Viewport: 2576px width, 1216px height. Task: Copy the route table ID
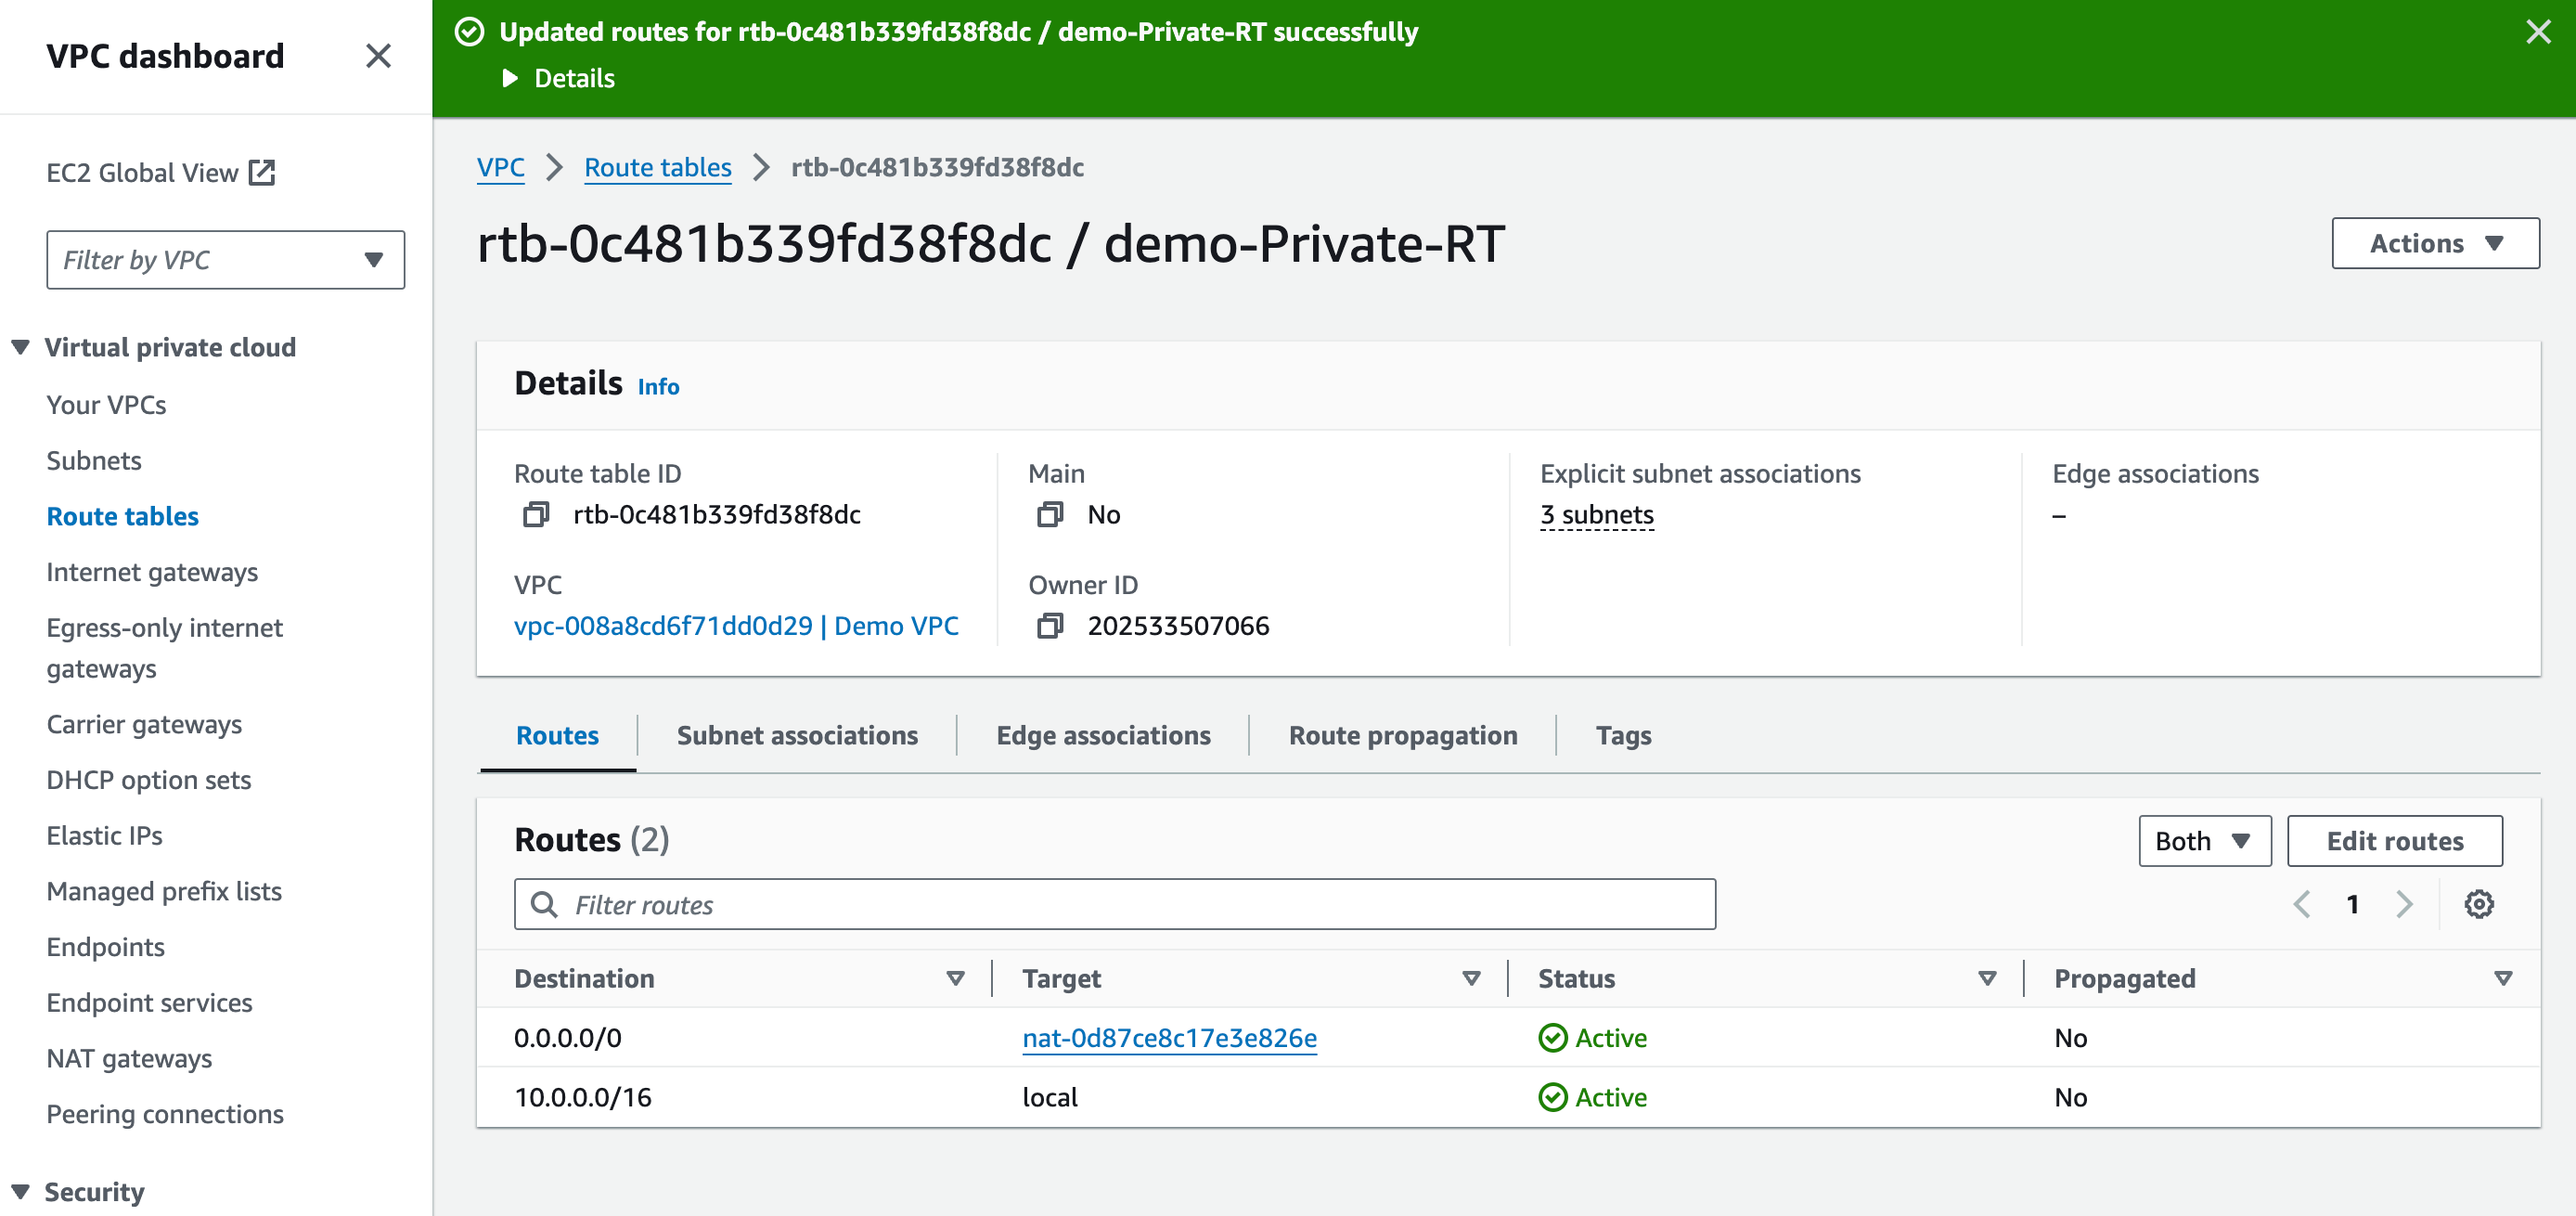coord(536,515)
